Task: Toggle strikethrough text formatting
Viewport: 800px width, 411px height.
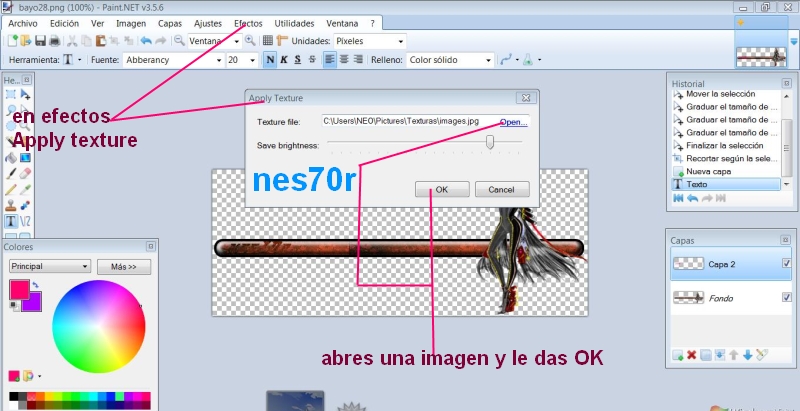Action: pyautogui.click(x=312, y=60)
